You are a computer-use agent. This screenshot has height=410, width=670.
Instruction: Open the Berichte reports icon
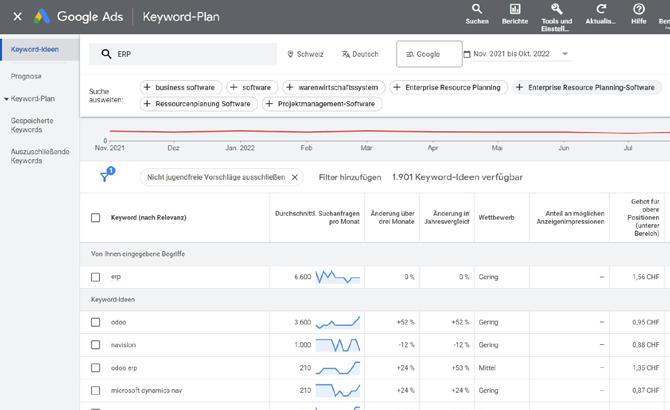(515, 9)
